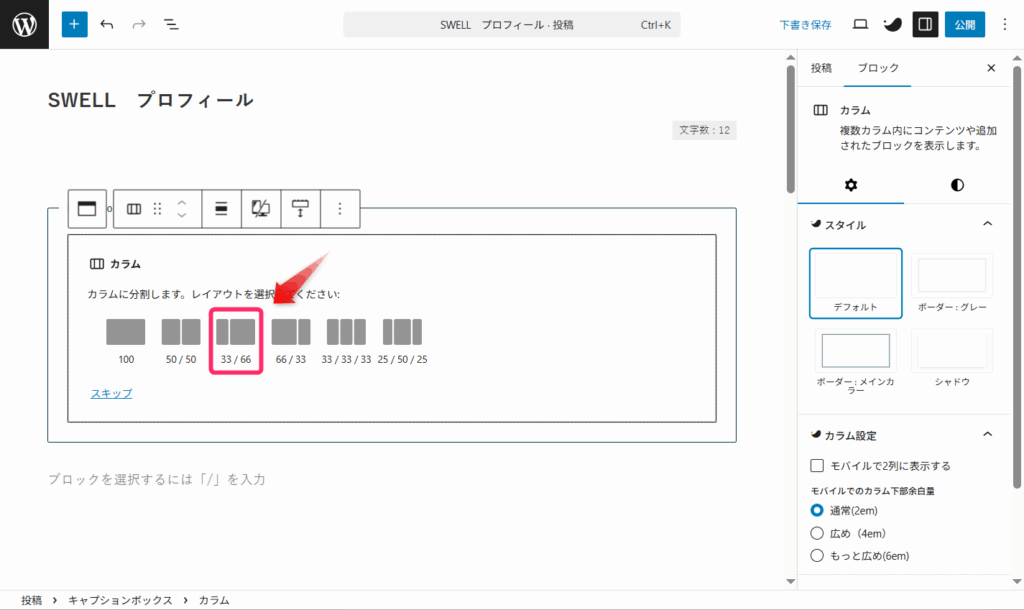Image resolution: width=1024 pixels, height=610 pixels.
Task: Open the align button in block toolbar
Action: (x=221, y=208)
